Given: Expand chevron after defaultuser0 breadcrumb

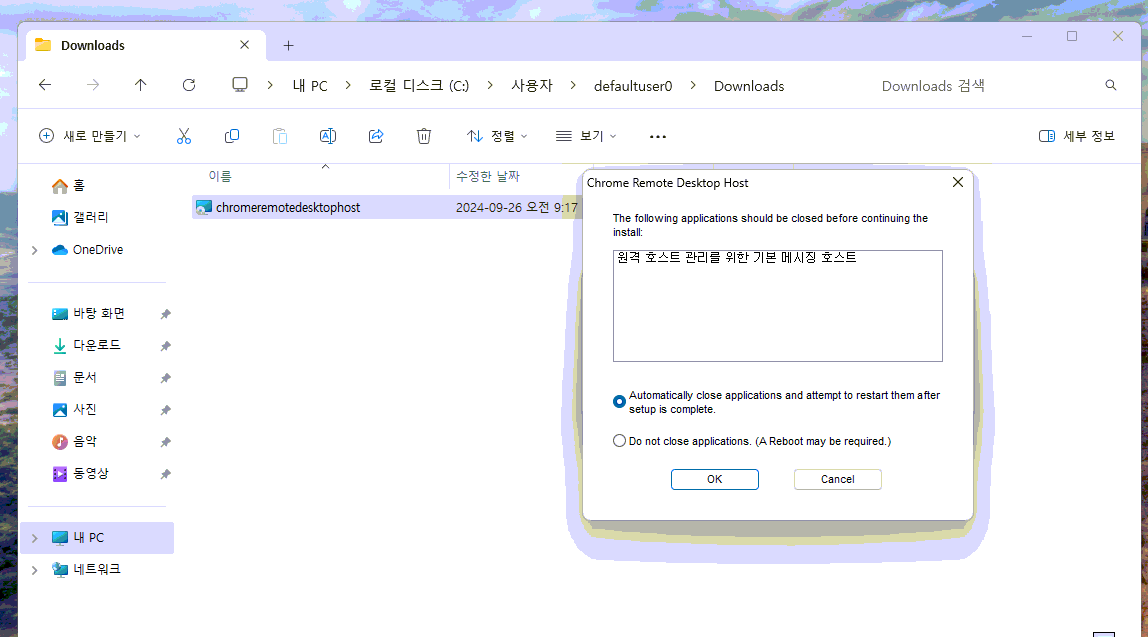Looking at the screenshot, I should click(x=693, y=86).
